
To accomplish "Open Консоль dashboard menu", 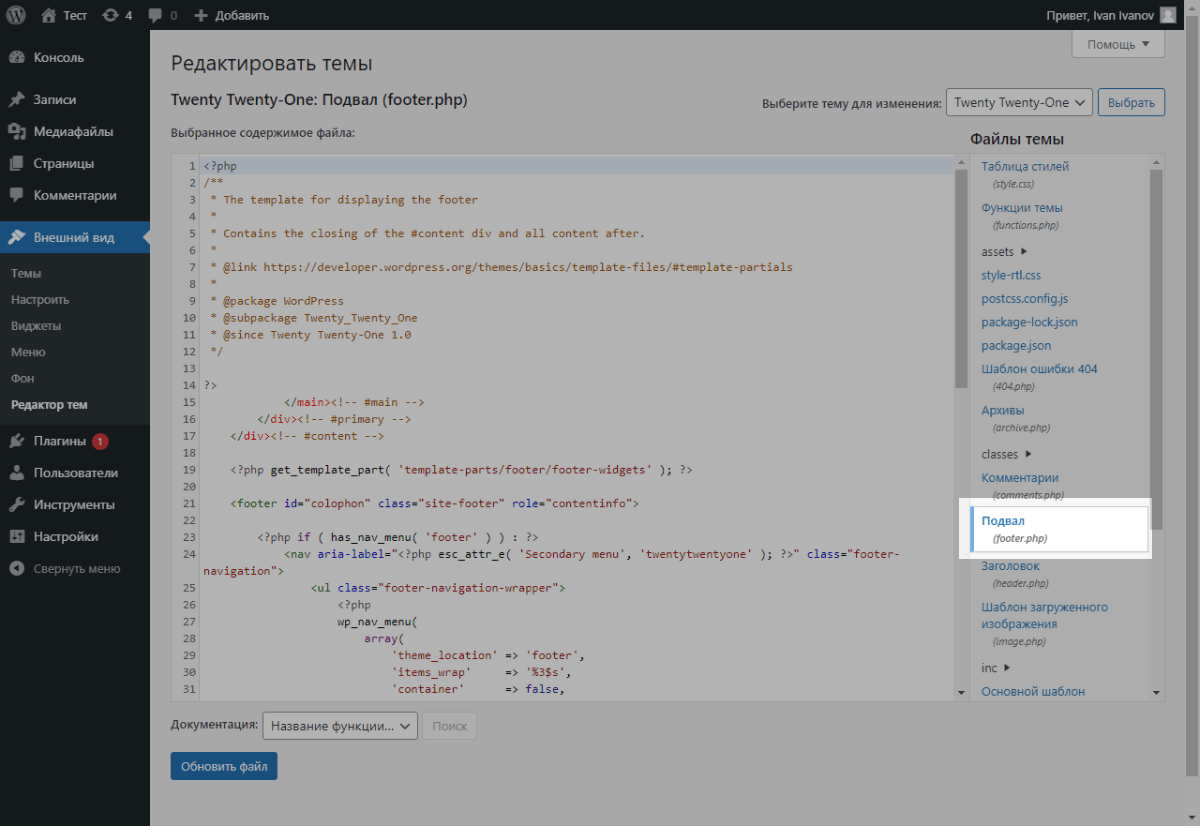I will click(58, 57).
